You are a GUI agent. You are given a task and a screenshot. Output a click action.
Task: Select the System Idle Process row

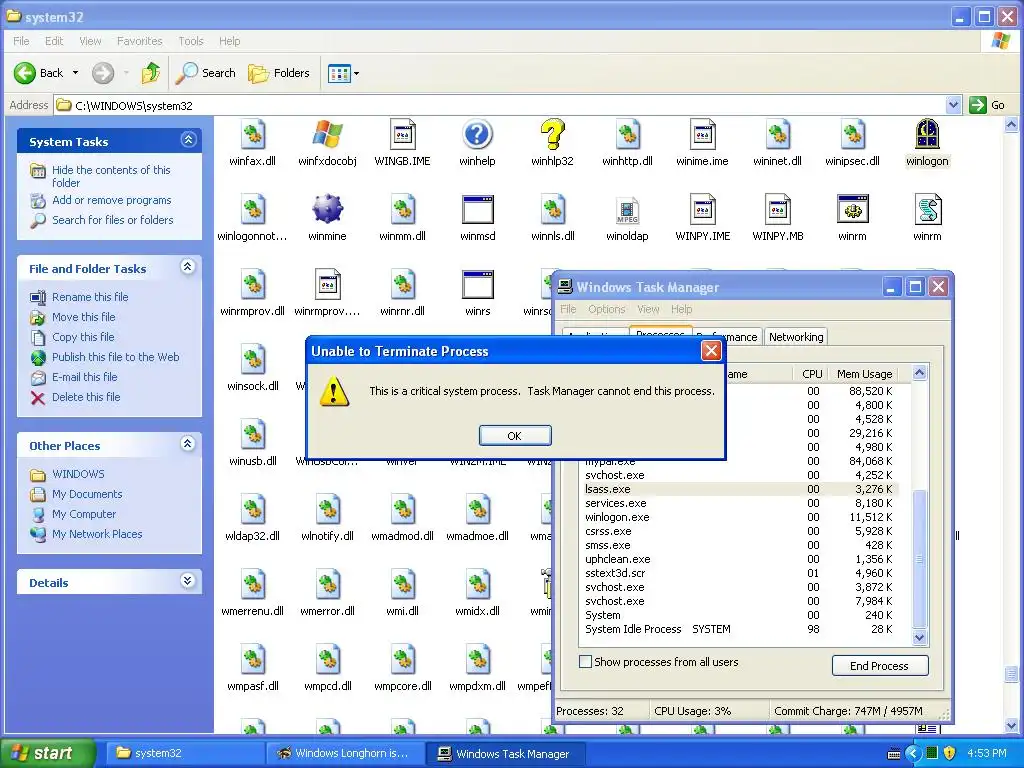click(741, 629)
